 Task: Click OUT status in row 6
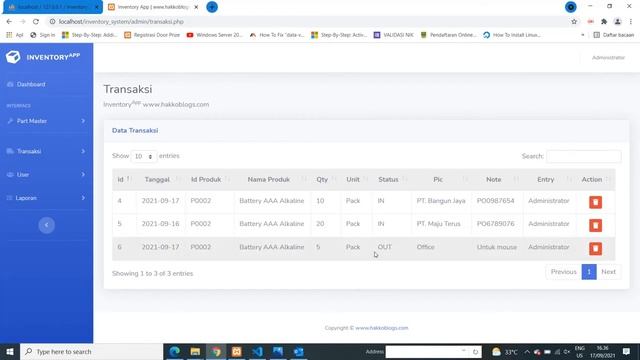click(x=384, y=247)
